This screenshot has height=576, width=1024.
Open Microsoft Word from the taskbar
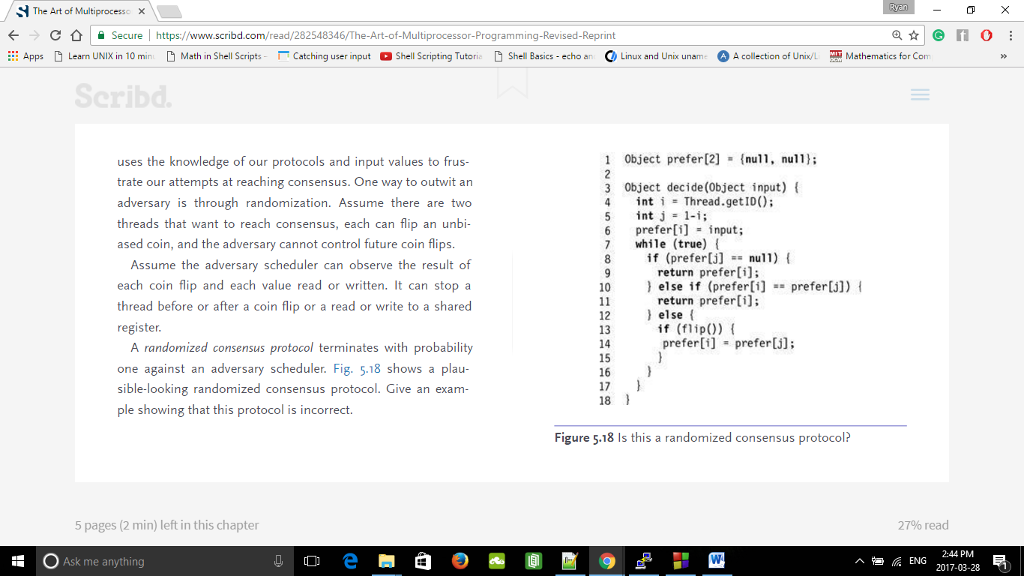717,562
